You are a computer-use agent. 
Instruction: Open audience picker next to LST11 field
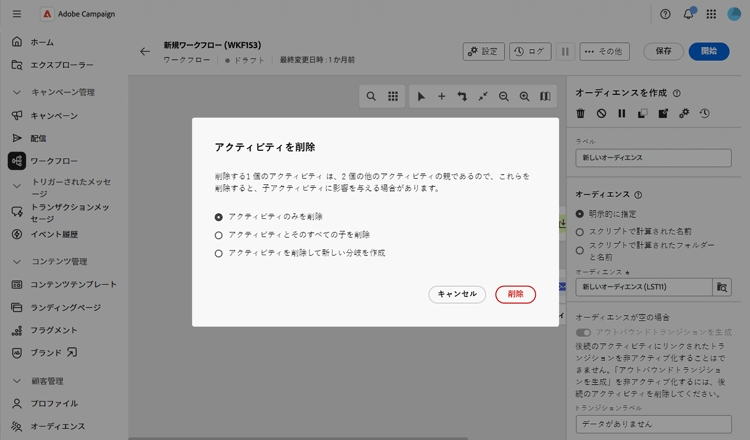pyautogui.click(x=722, y=287)
